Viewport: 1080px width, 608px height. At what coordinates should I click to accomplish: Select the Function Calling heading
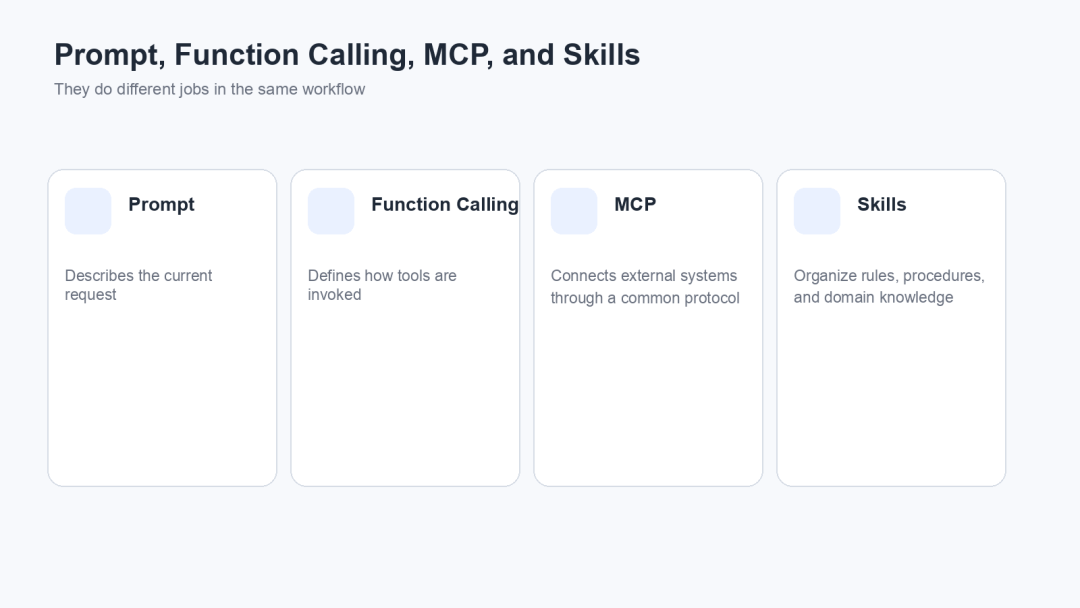(445, 205)
